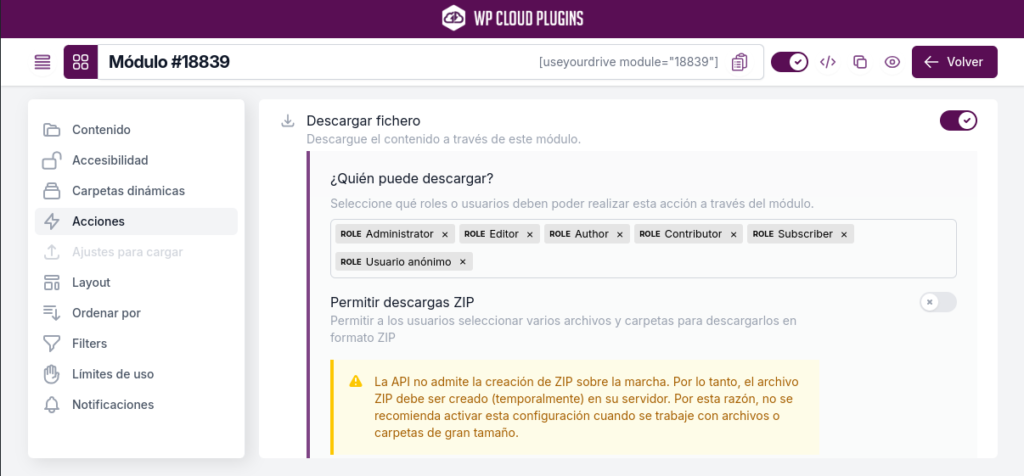The height and width of the screenshot is (476, 1024).
Task: Click the Contenido folder icon
Action: [x=52, y=130]
